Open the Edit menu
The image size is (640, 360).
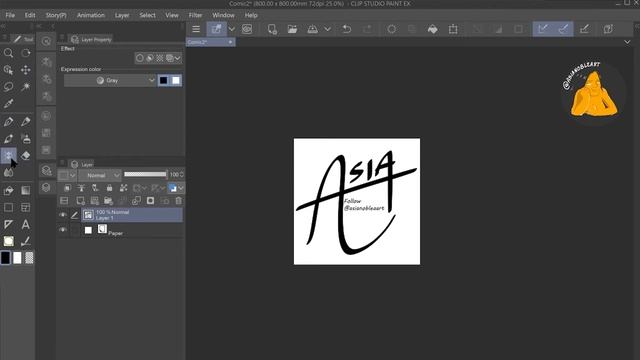click(x=30, y=15)
